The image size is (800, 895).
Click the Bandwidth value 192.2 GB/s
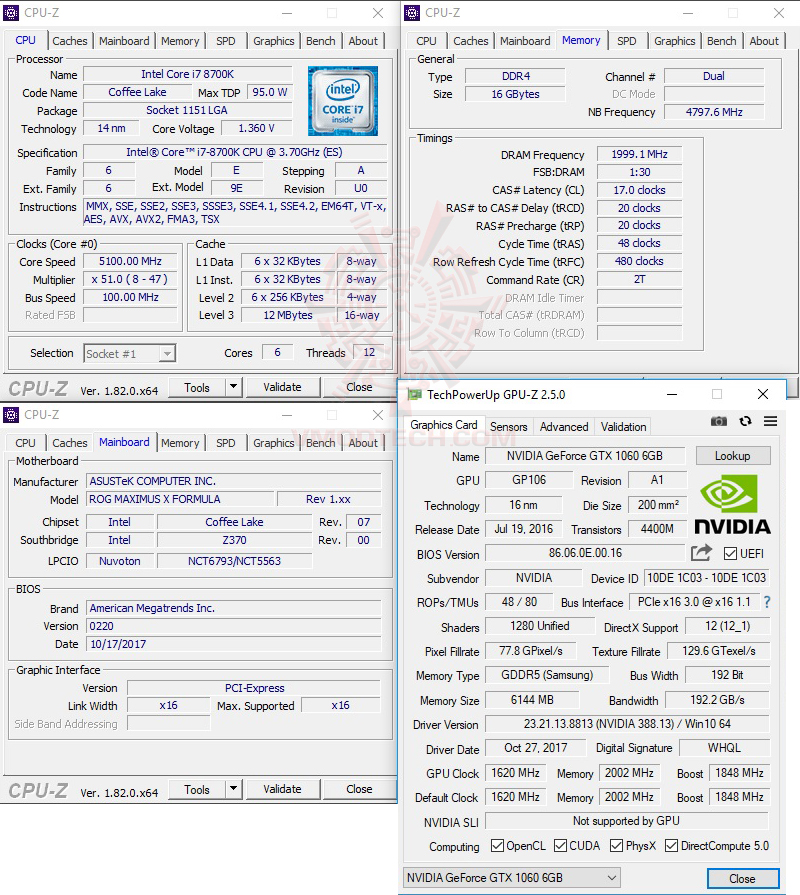tap(717, 700)
